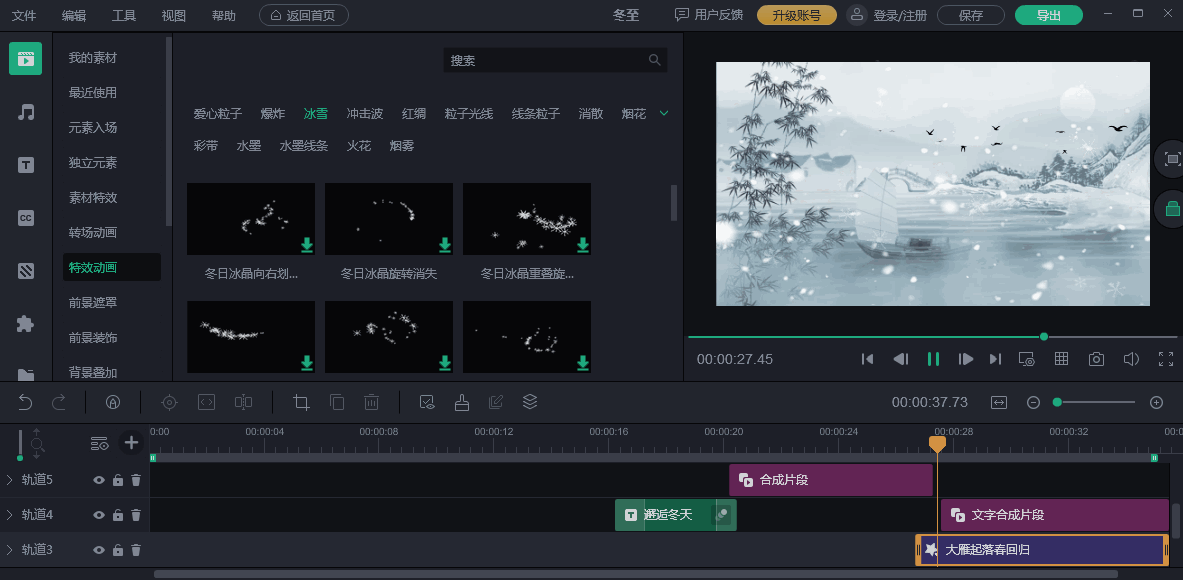Image resolution: width=1183 pixels, height=580 pixels.
Task: Toggle the lock on 轨道3
Action: [118, 551]
